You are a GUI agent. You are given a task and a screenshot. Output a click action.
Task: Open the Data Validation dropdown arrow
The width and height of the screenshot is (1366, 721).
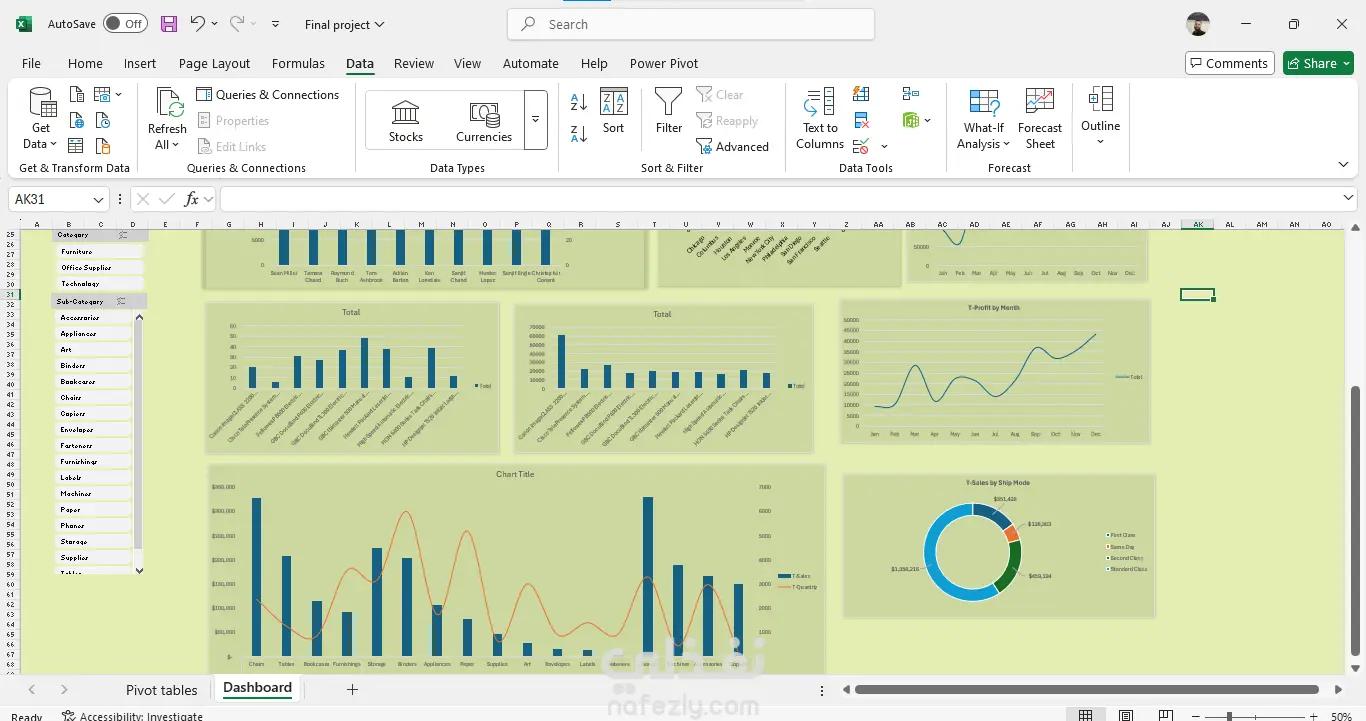(x=884, y=147)
